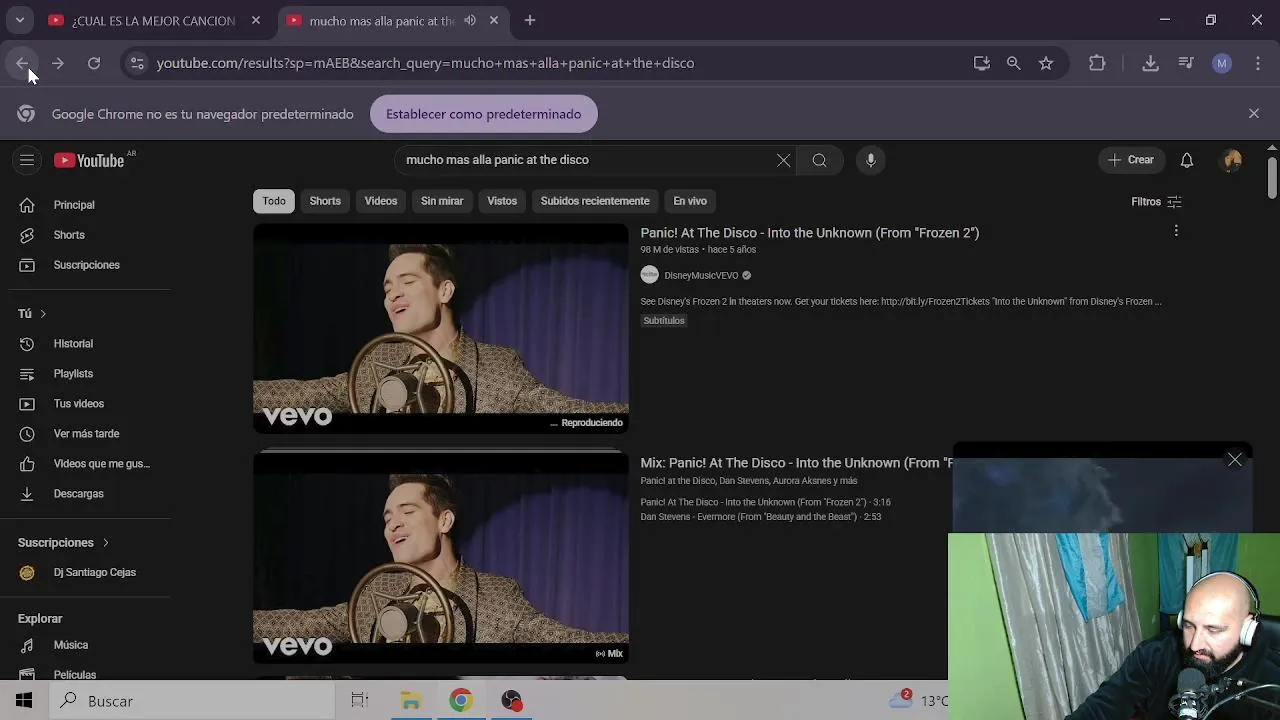The image size is (1280, 720).
Task: Open Chrome extensions puzzle icon
Action: coord(1097,63)
